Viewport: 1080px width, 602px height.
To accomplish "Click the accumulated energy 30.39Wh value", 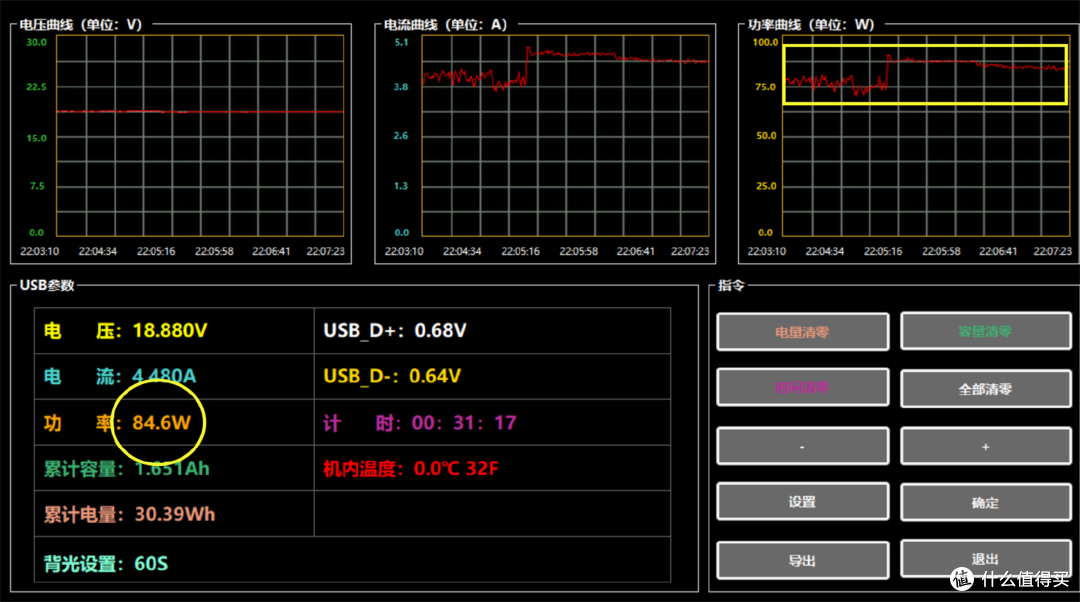I will pyautogui.click(x=174, y=515).
